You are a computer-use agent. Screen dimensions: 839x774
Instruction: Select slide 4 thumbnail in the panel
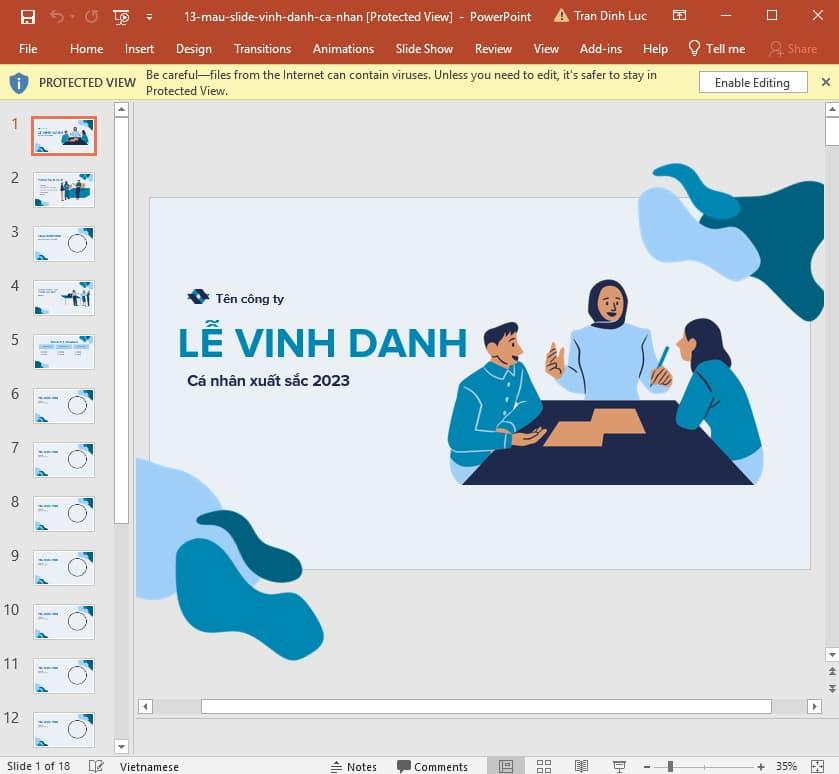63,297
